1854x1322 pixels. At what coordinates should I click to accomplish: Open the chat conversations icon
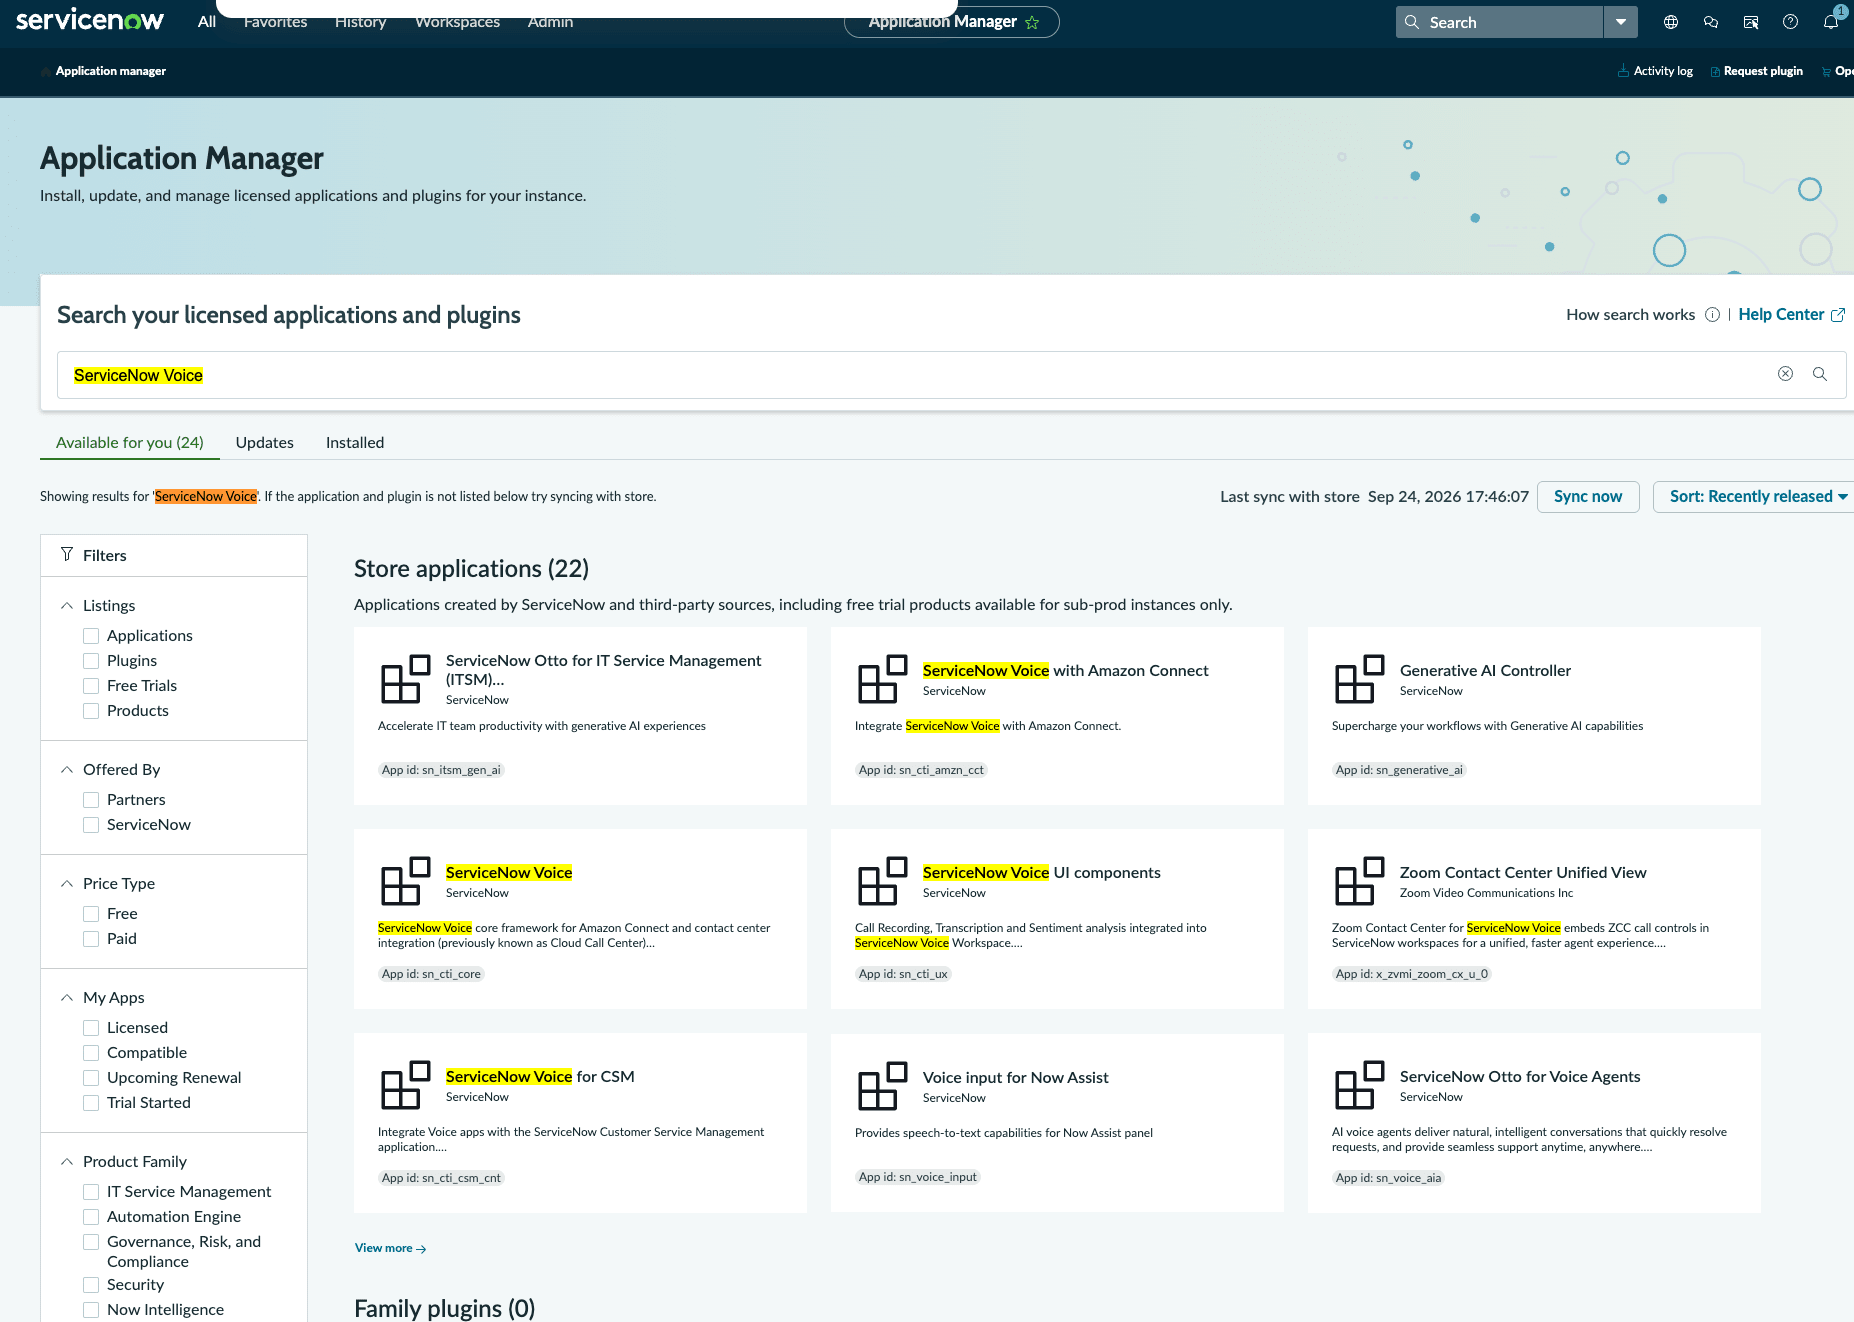click(x=1711, y=22)
